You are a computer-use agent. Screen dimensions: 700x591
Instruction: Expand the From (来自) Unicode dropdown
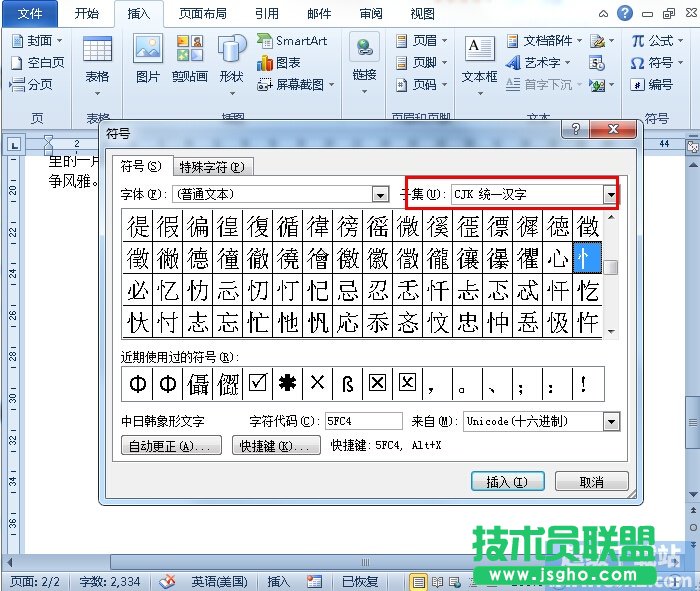[x=611, y=421]
